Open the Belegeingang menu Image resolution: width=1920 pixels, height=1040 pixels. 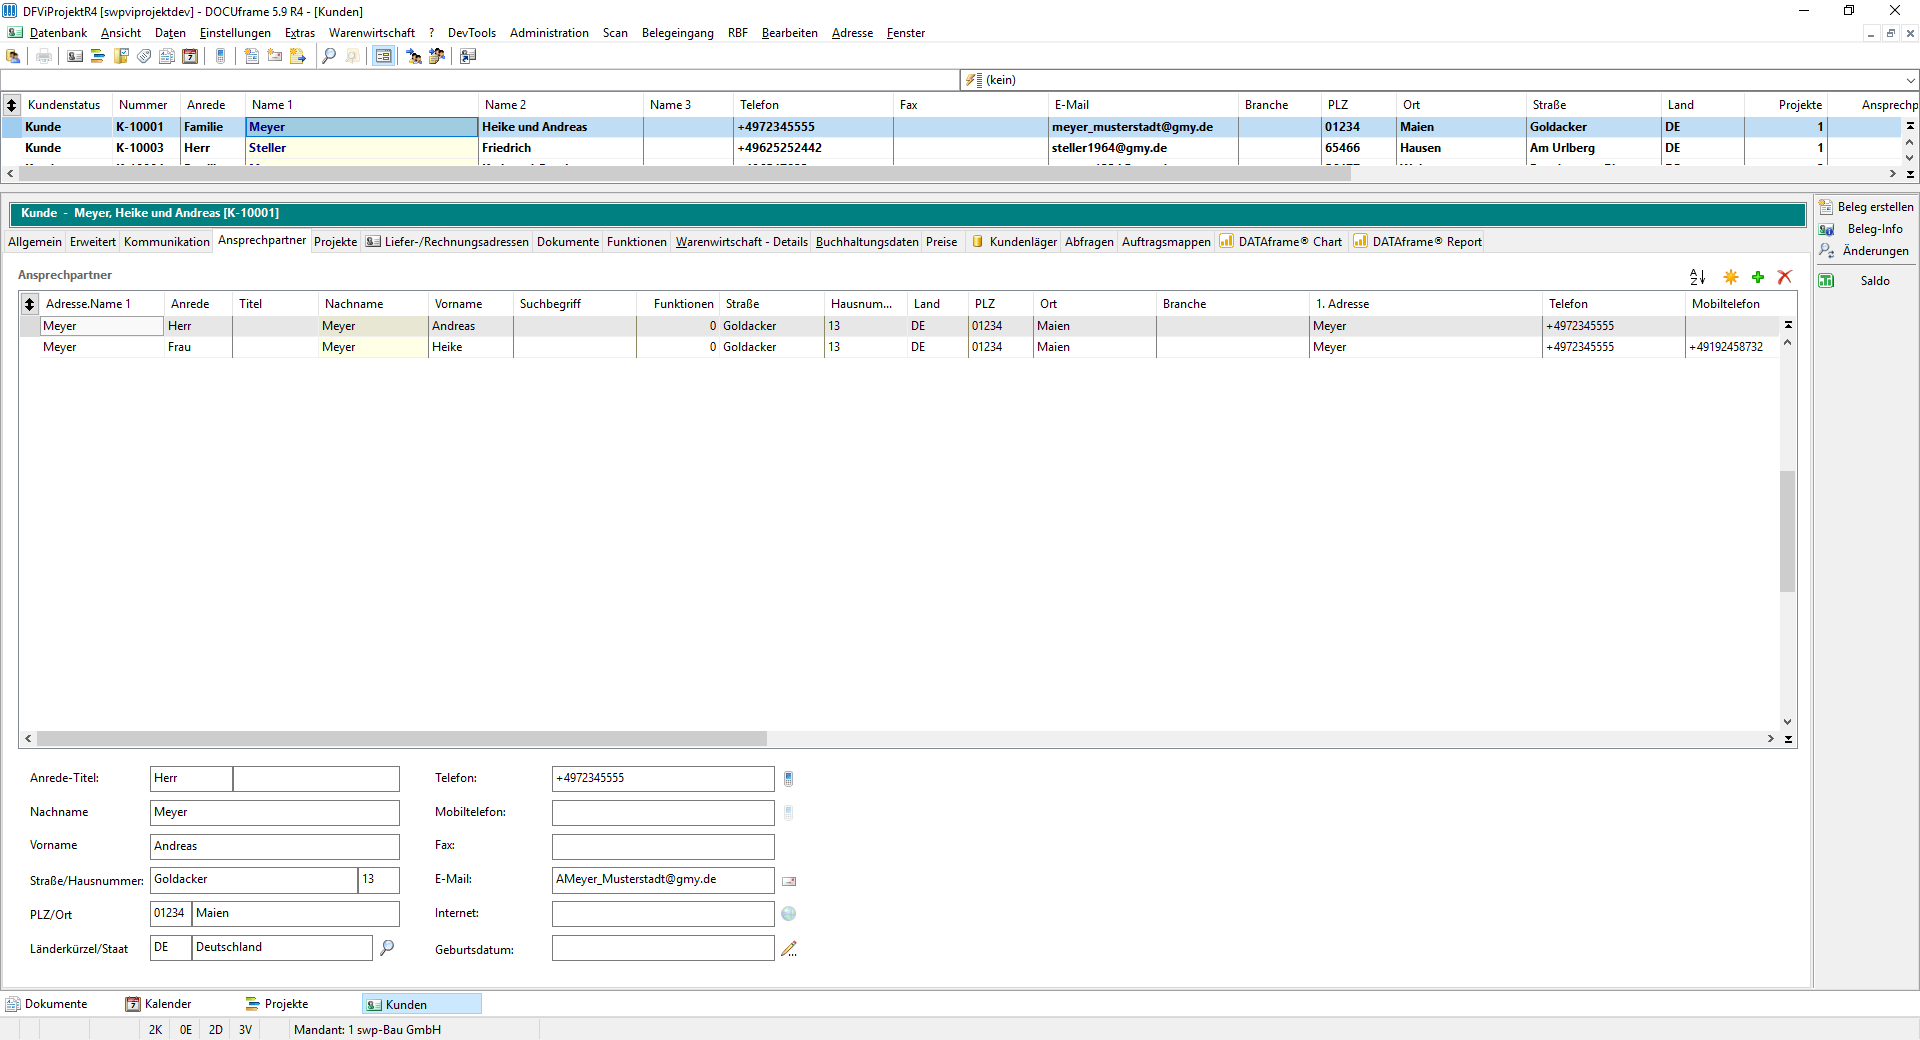click(x=678, y=33)
